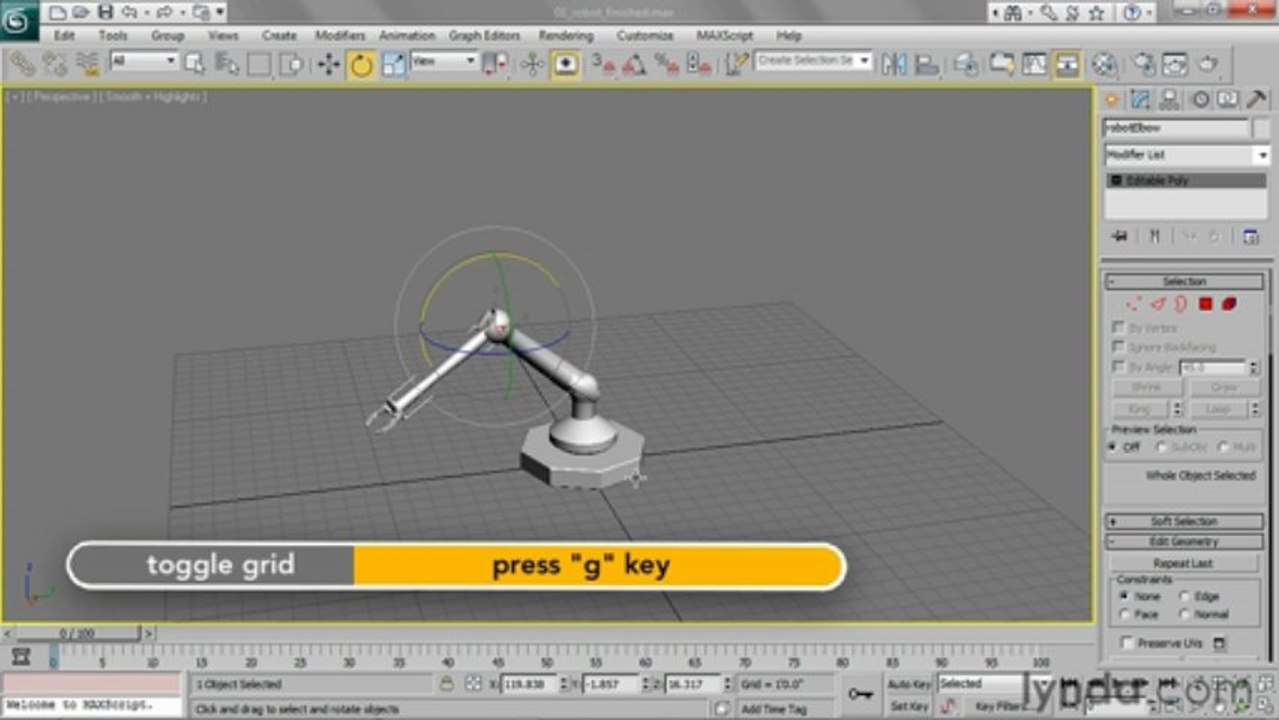Enable the Preserve UVs checkbox

1128,644
